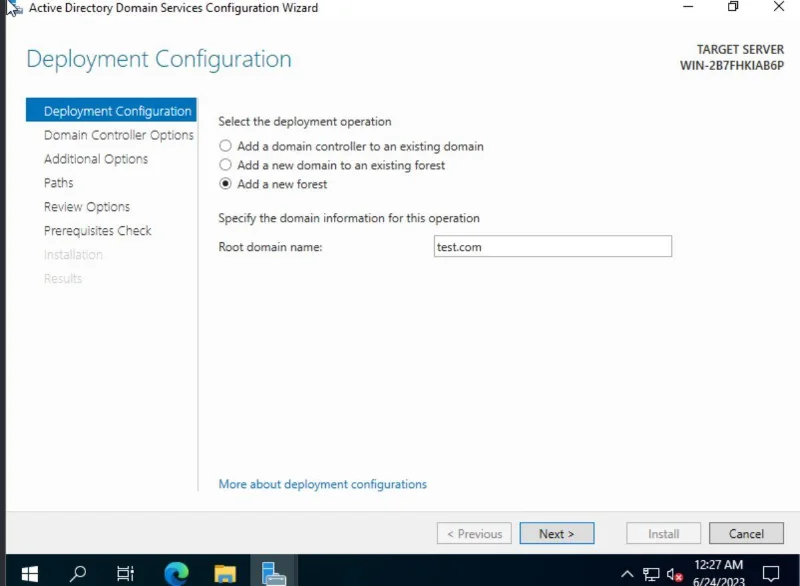Open the Action Center notifications icon
Image resolution: width=800 pixels, height=586 pixels.
pyautogui.click(x=770, y=573)
